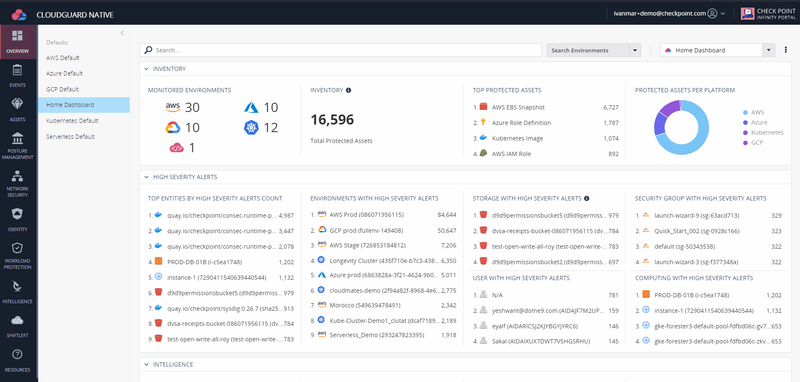Click into the Search input field
800x382 pixels.
(x=340, y=50)
